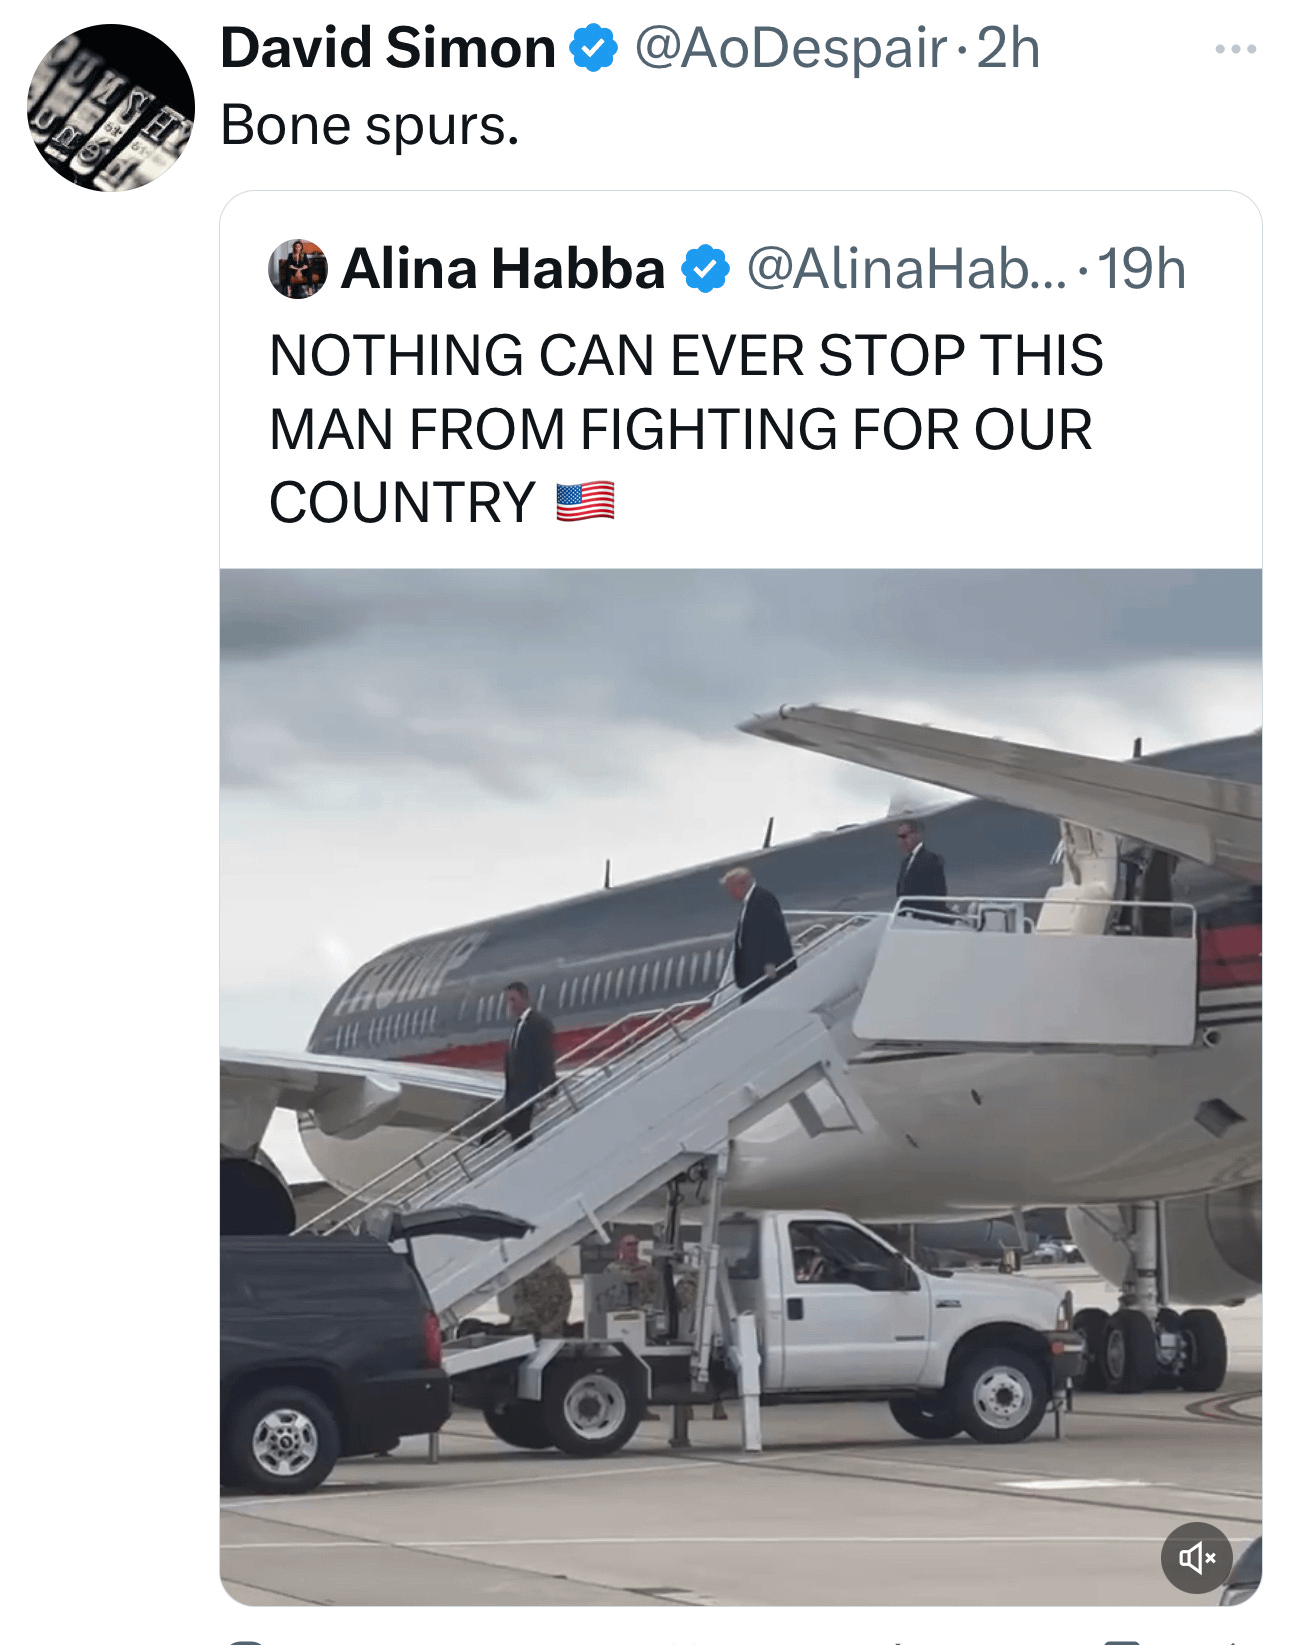
Task: Unmute the video with the speaker icon
Action: 1196,1557
